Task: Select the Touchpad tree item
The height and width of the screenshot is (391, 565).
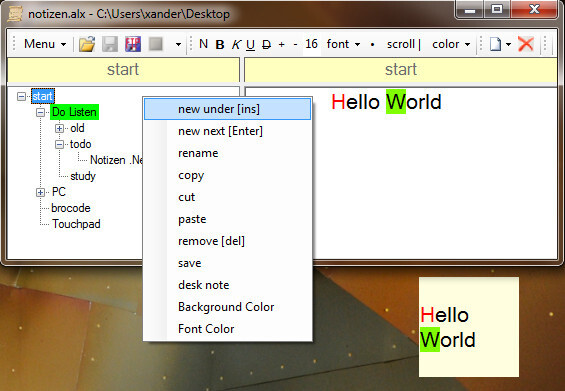Action: pyautogui.click(x=76, y=224)
